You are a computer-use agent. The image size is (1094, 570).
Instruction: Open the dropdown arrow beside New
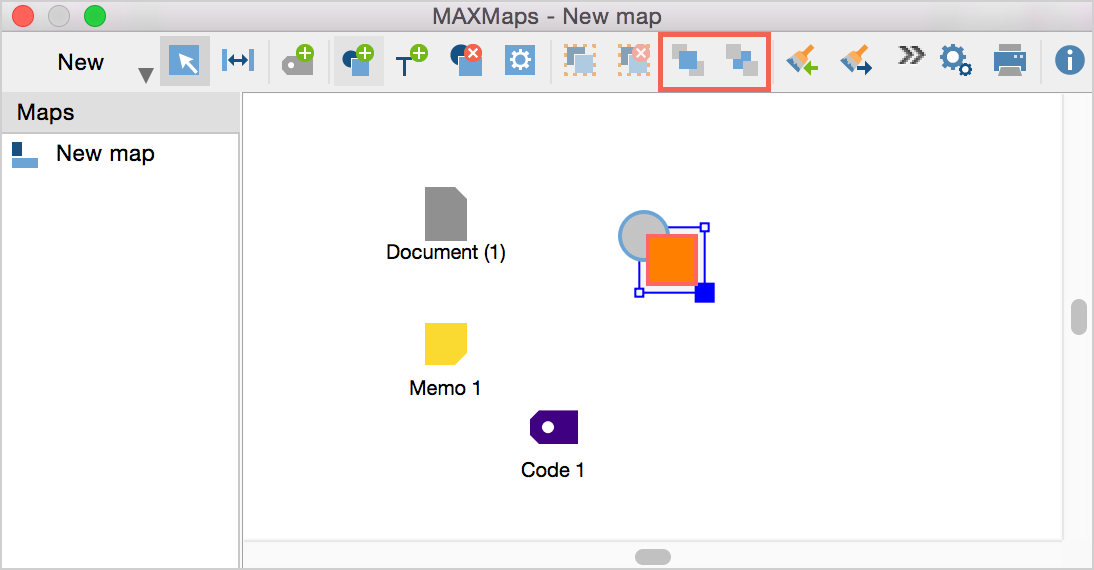click(146, 76)
